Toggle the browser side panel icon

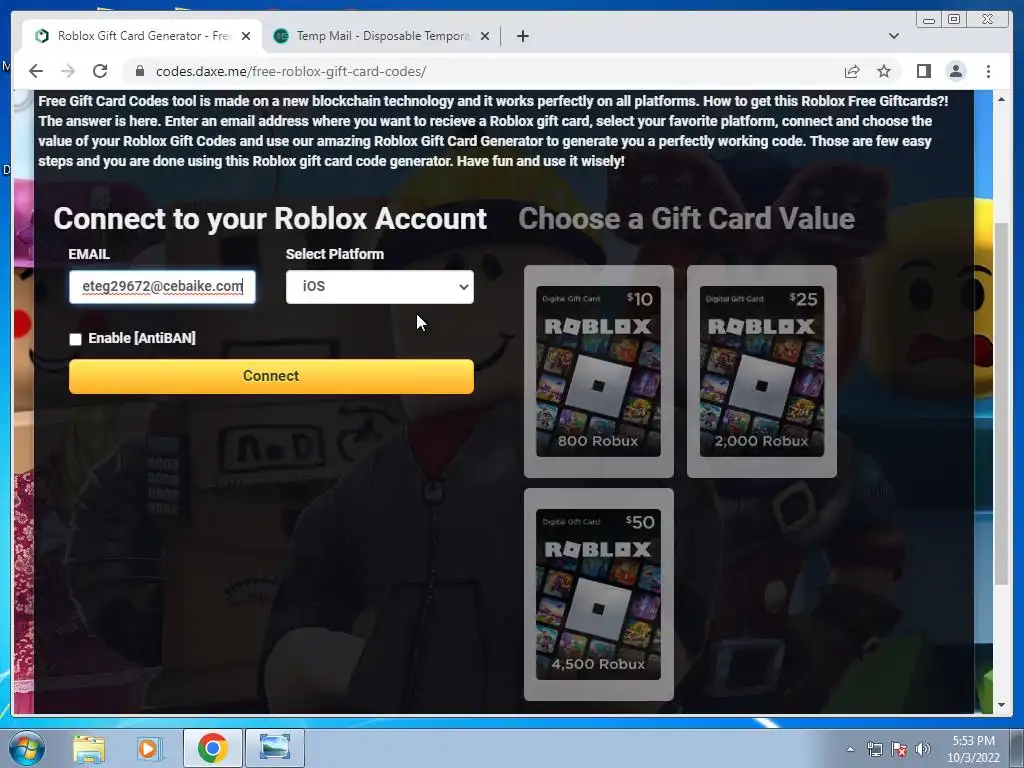923,71
